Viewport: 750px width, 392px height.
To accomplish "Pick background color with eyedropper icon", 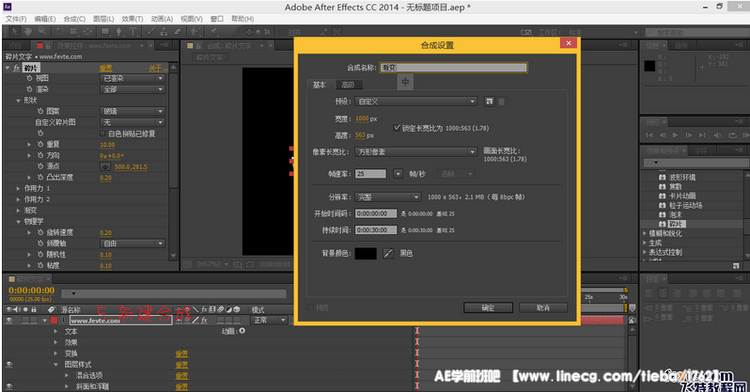I will point(388,253).
